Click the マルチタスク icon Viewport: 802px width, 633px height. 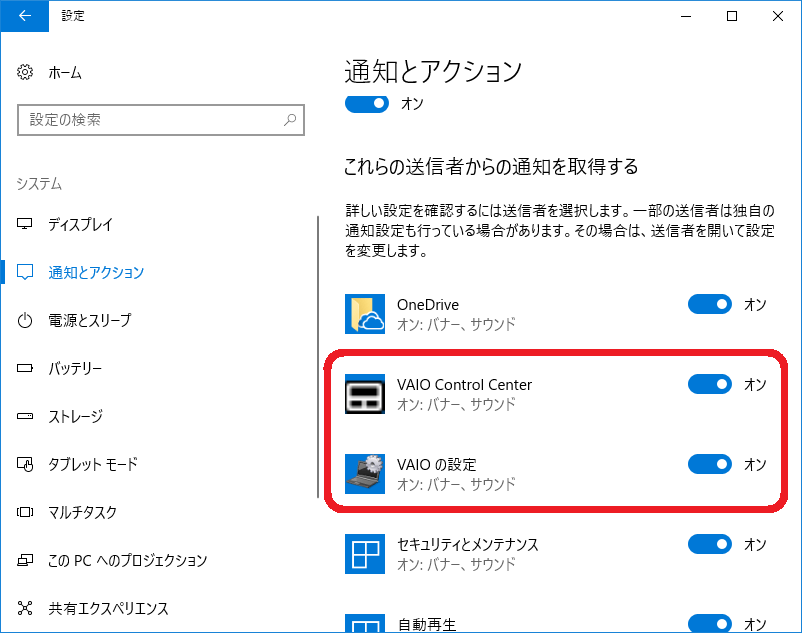click(25, 512)
